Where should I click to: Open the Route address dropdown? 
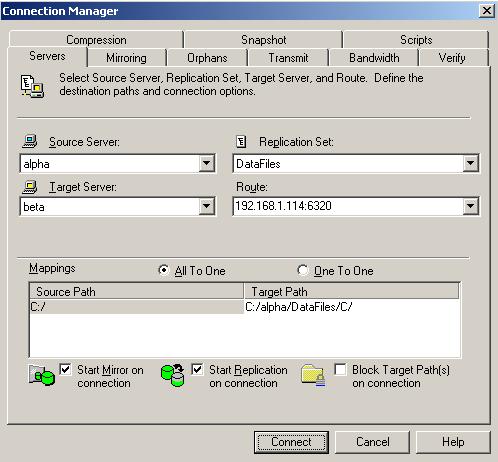[x=470, y=206]
